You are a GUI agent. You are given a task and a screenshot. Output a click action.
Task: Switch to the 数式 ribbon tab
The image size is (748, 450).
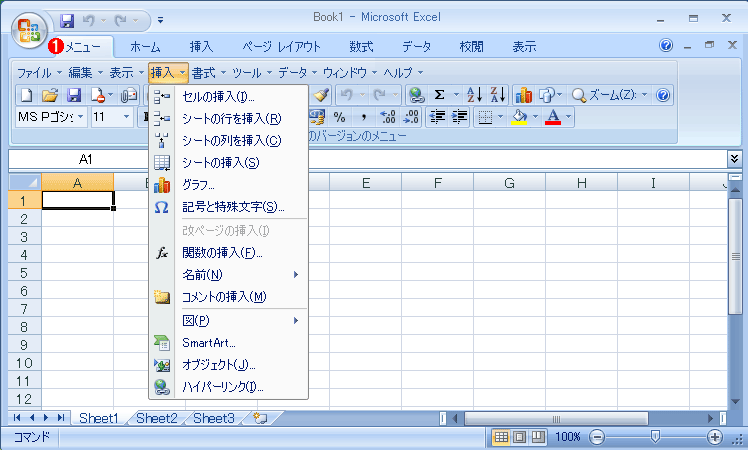tap(361, 47)
